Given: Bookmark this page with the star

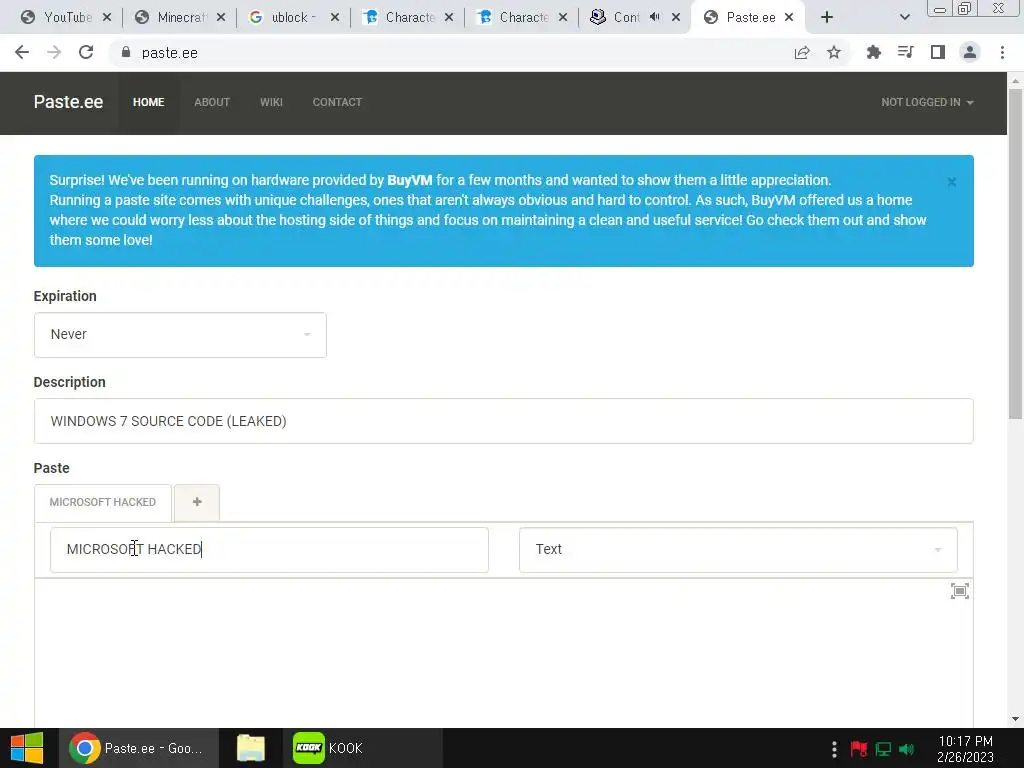Looking at the screenshot, I should (x=834, y=52).
